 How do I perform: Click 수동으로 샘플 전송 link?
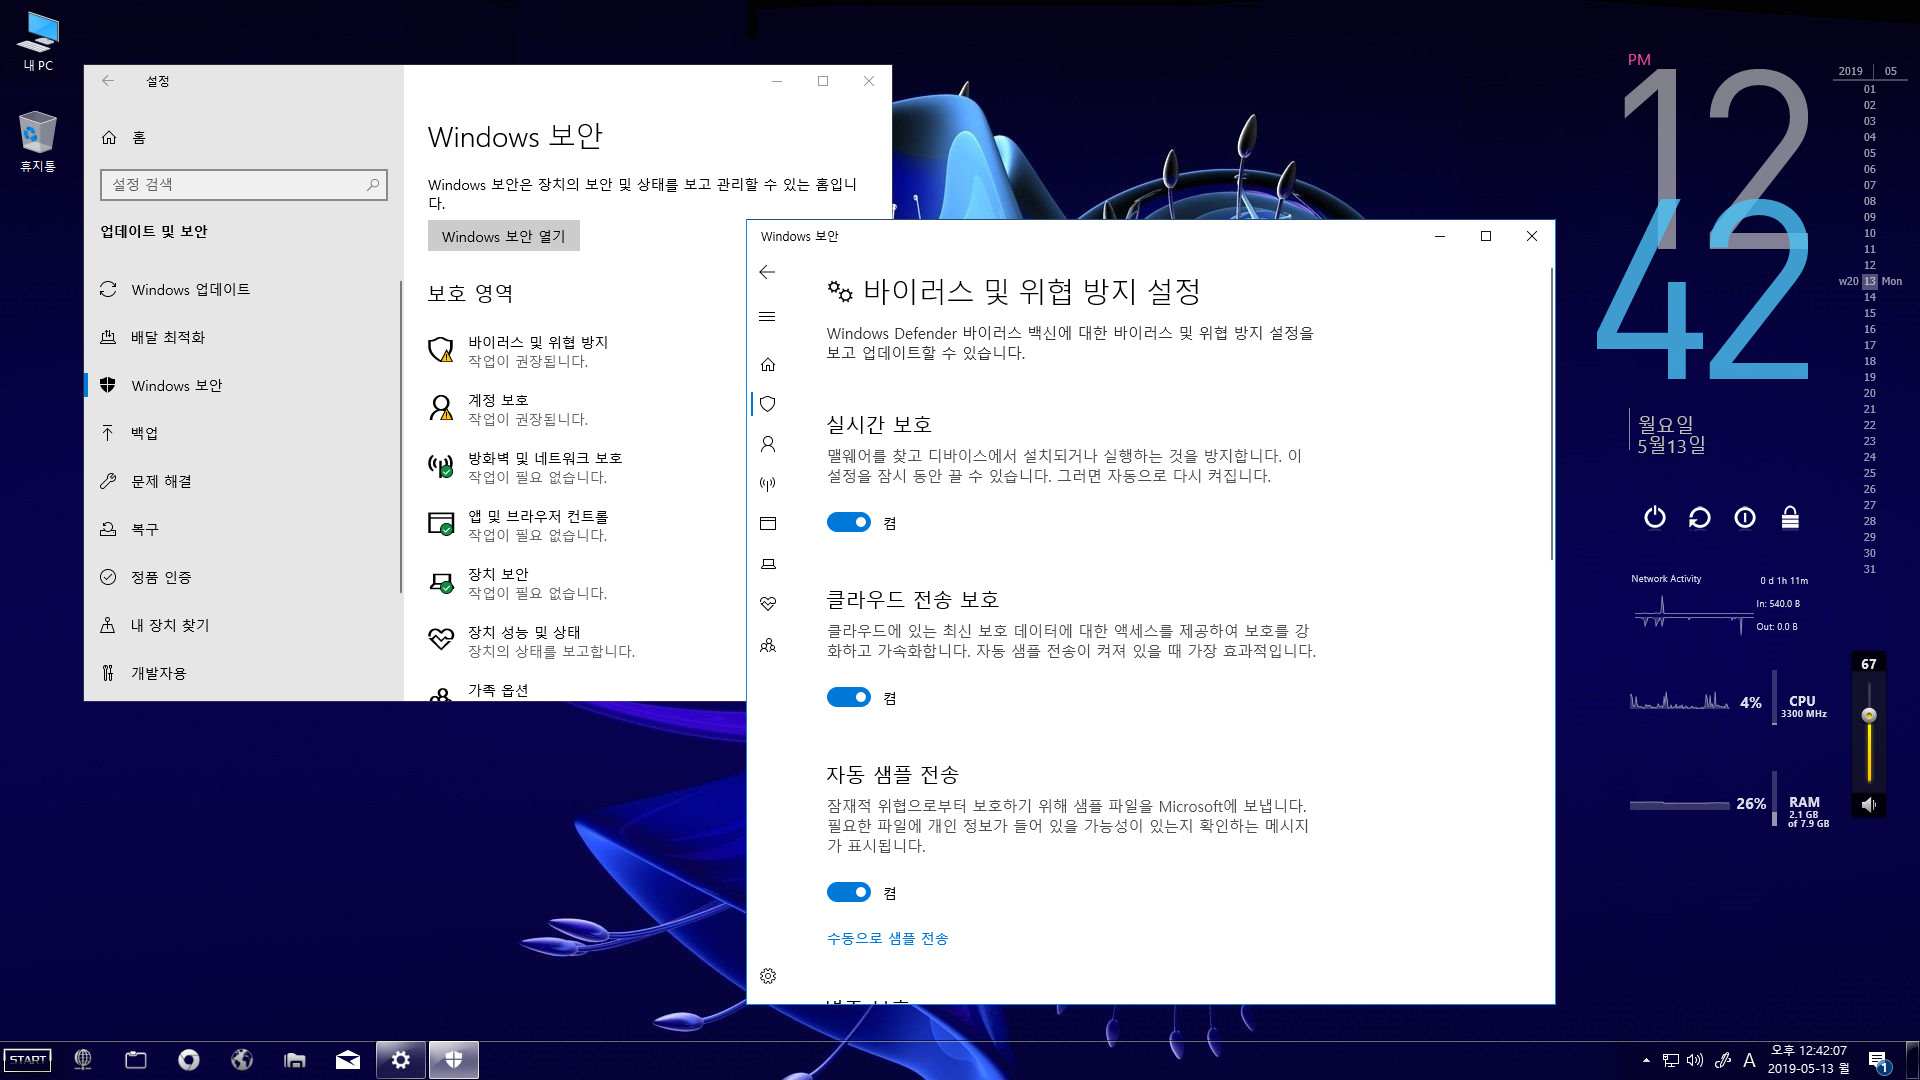(887, 938)
